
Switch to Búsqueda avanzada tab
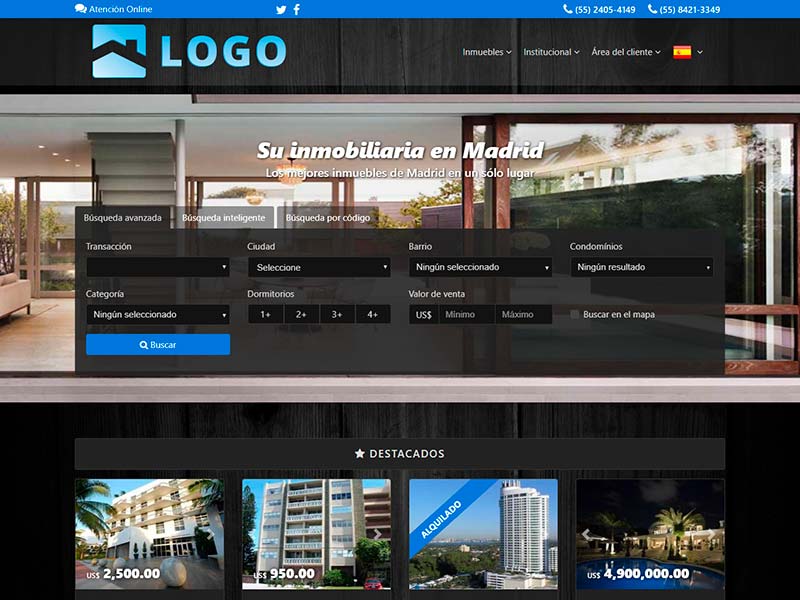tap(122, 218)
